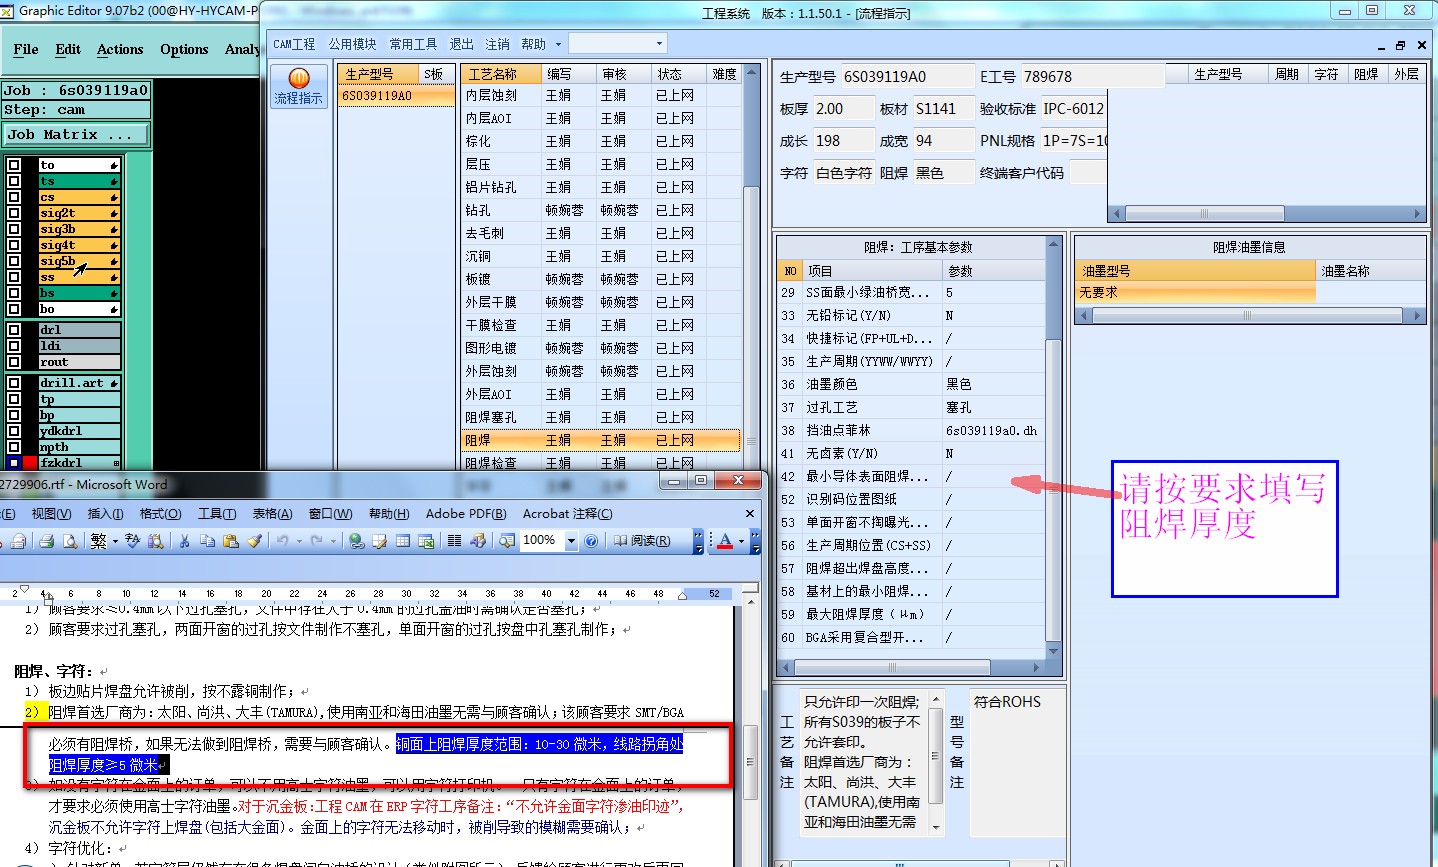1438x867 pixels.
Task: Open the combo box next to 帮助 menu
Action: click(x=617, y=44)
